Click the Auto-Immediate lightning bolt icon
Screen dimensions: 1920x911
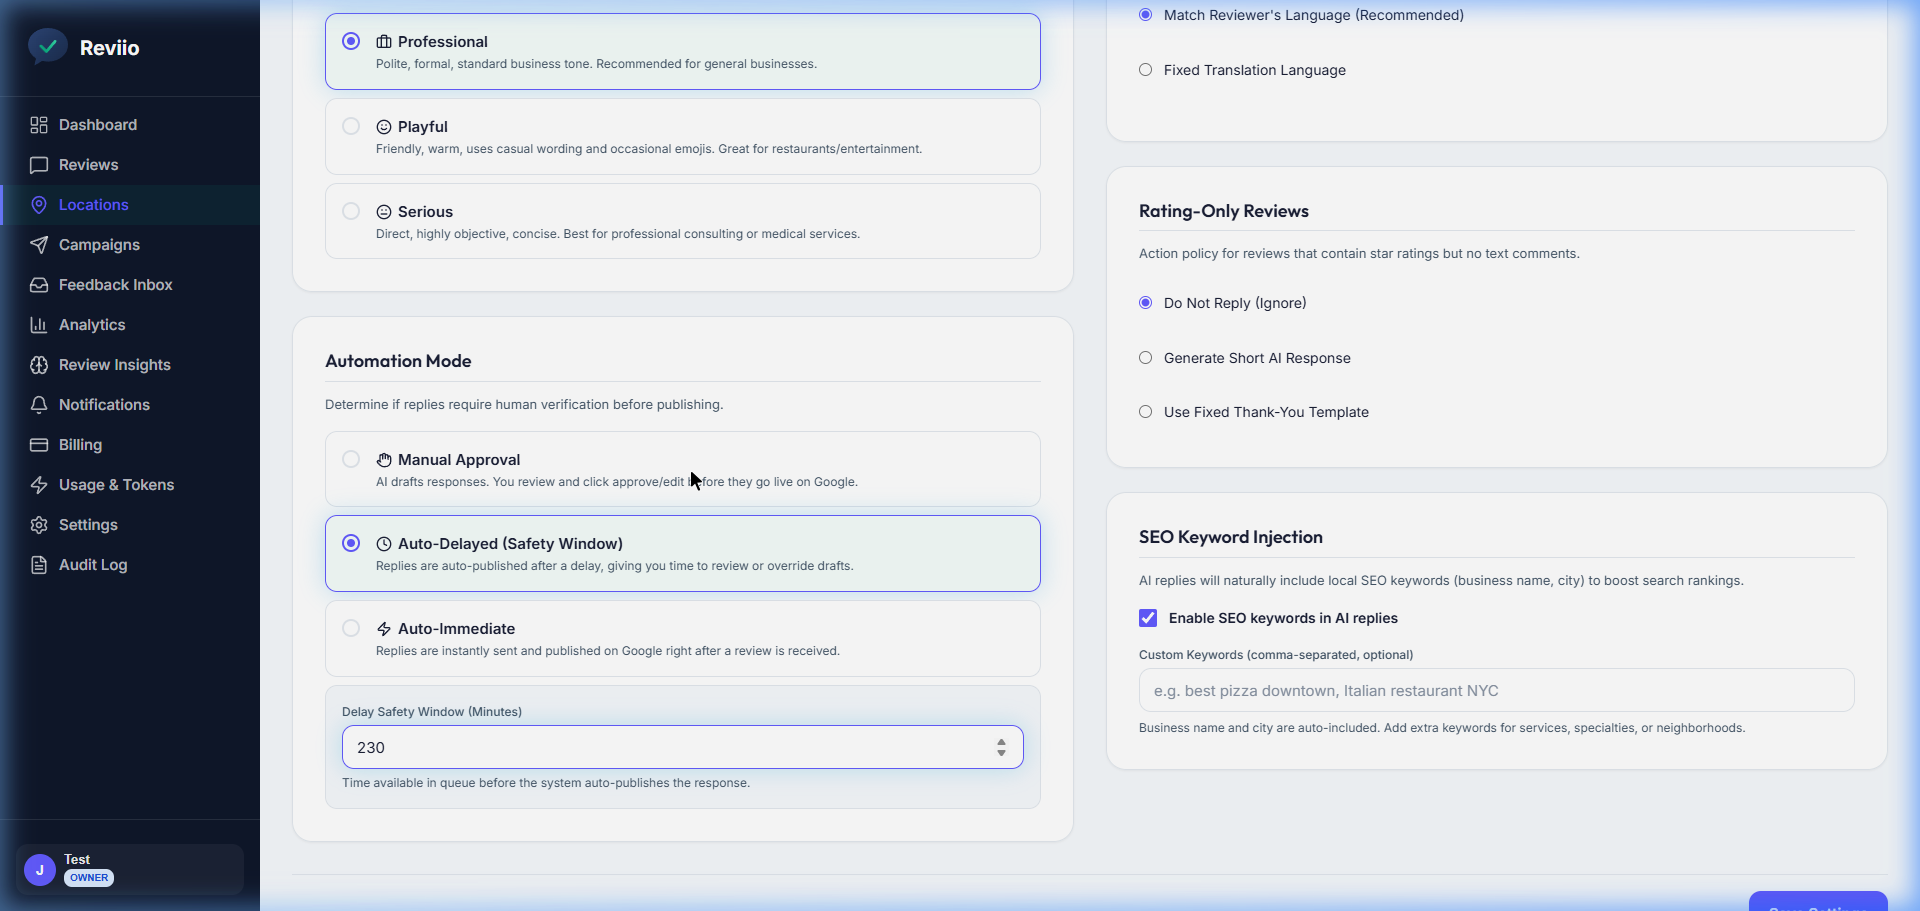click(384, 629)
